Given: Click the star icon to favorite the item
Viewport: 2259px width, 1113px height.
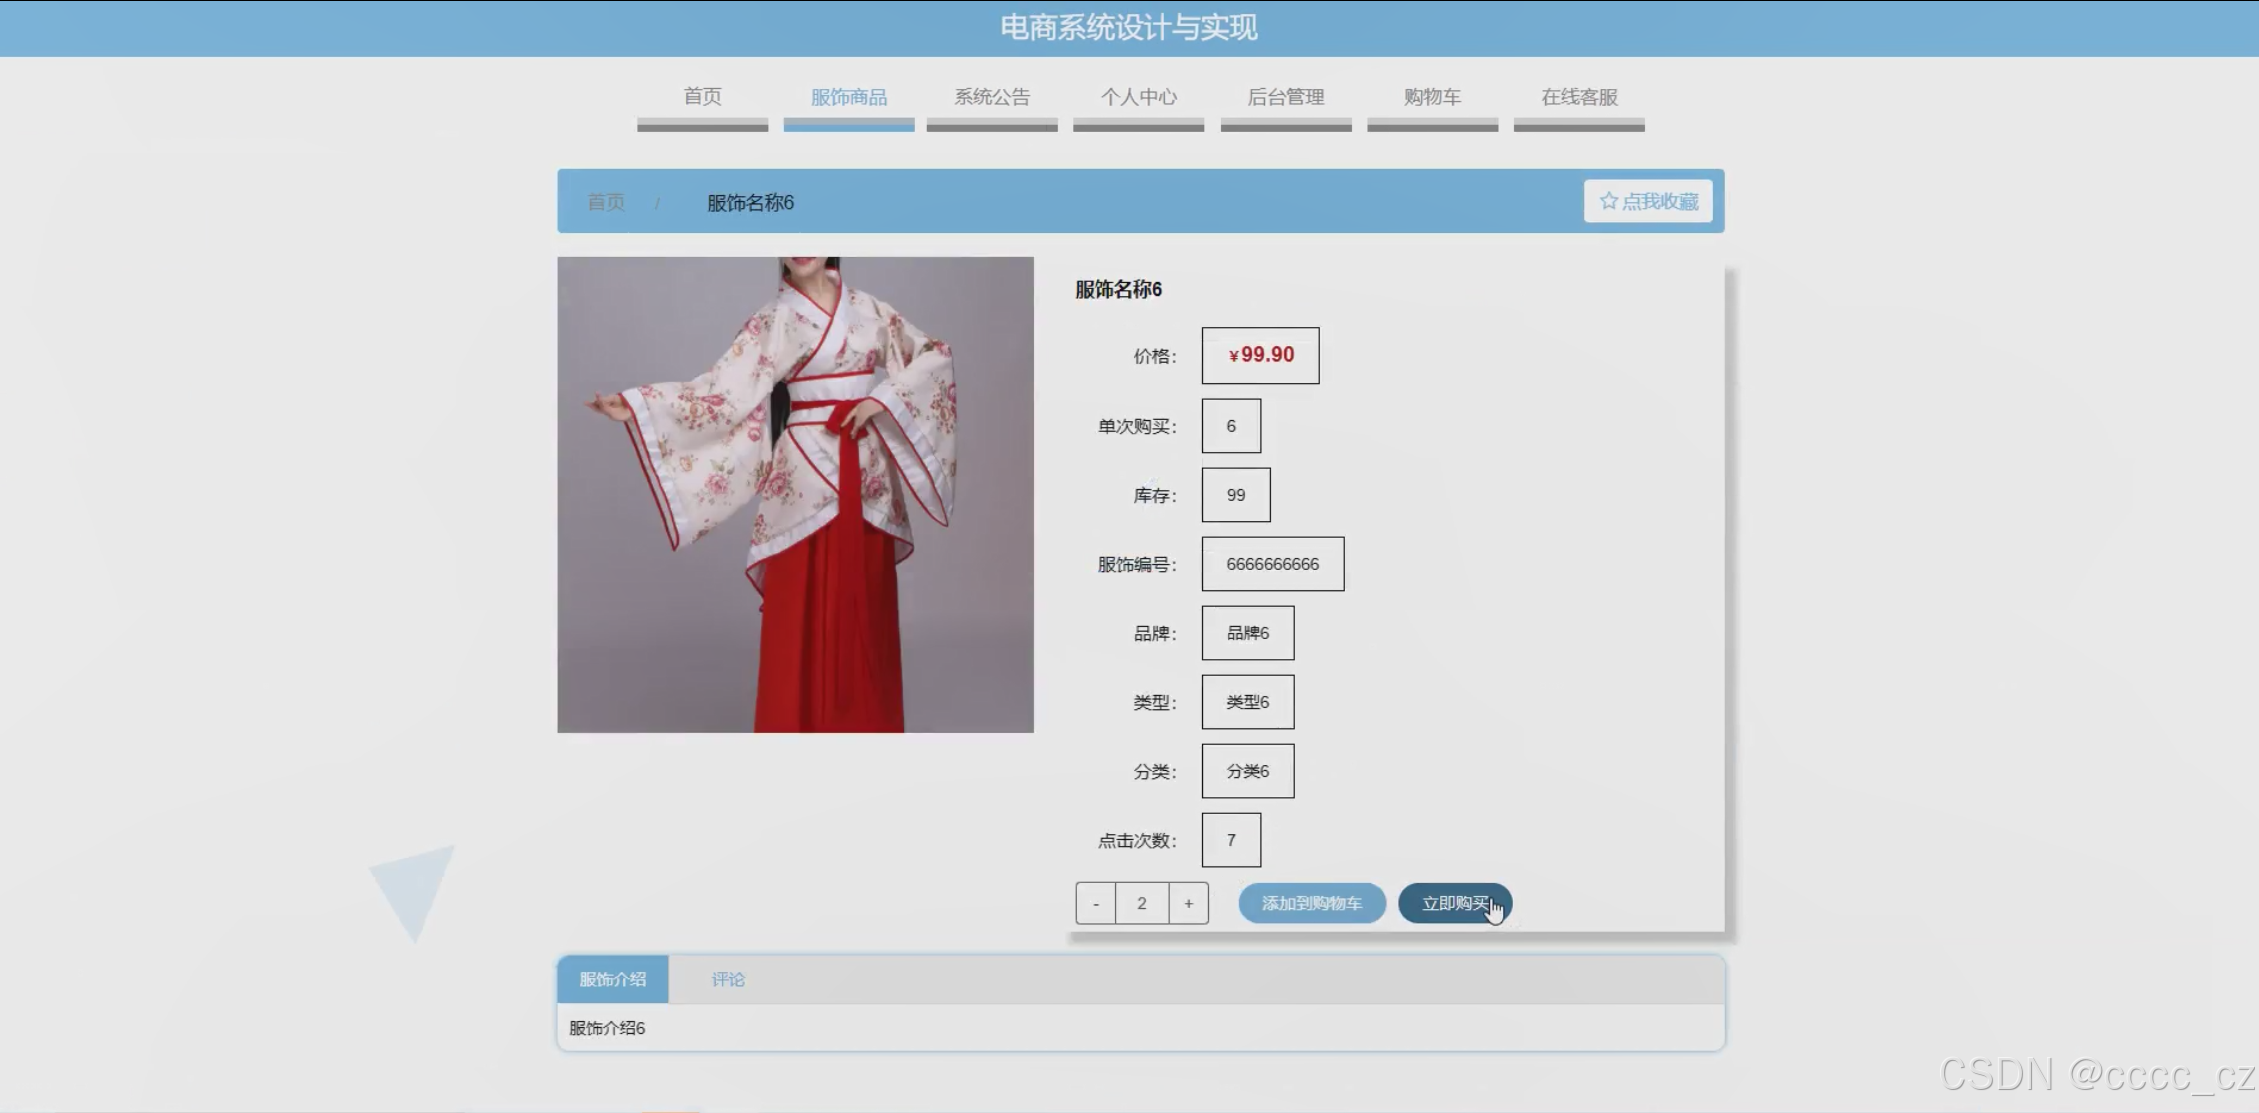Looking at the screenshot, I should 1608,201.
